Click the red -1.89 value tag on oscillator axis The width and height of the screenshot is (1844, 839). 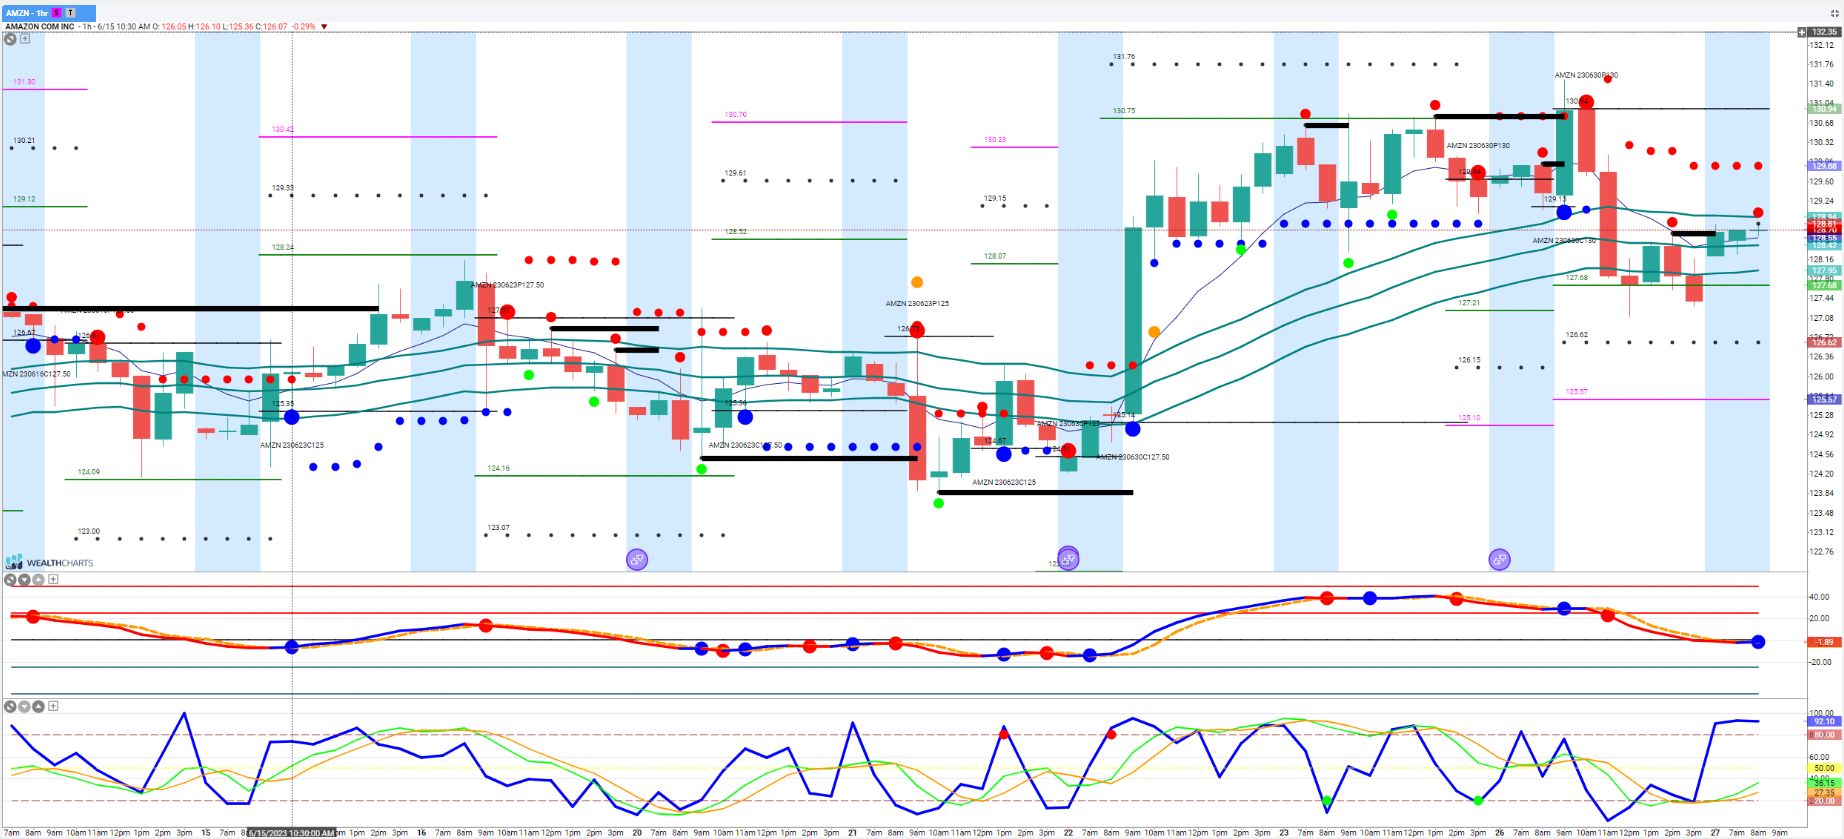point(1824,642)
